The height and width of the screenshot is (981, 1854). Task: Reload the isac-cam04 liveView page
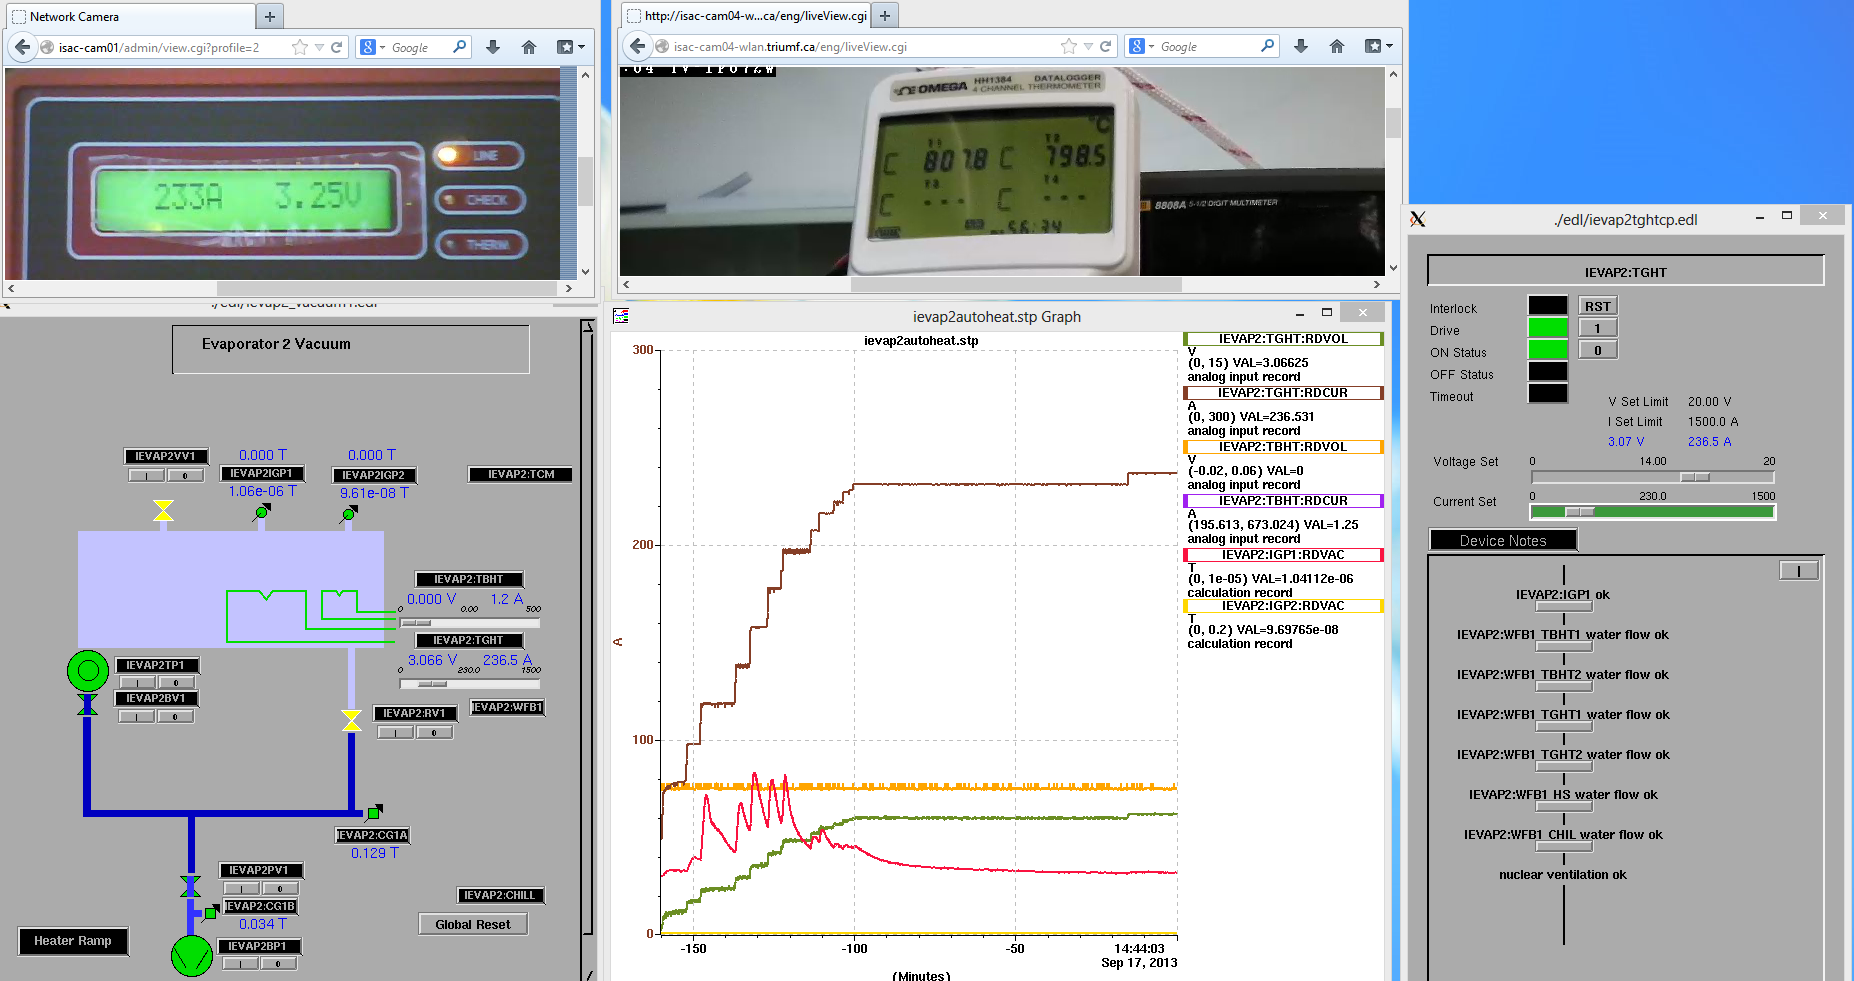click(x=1105, y=47)
